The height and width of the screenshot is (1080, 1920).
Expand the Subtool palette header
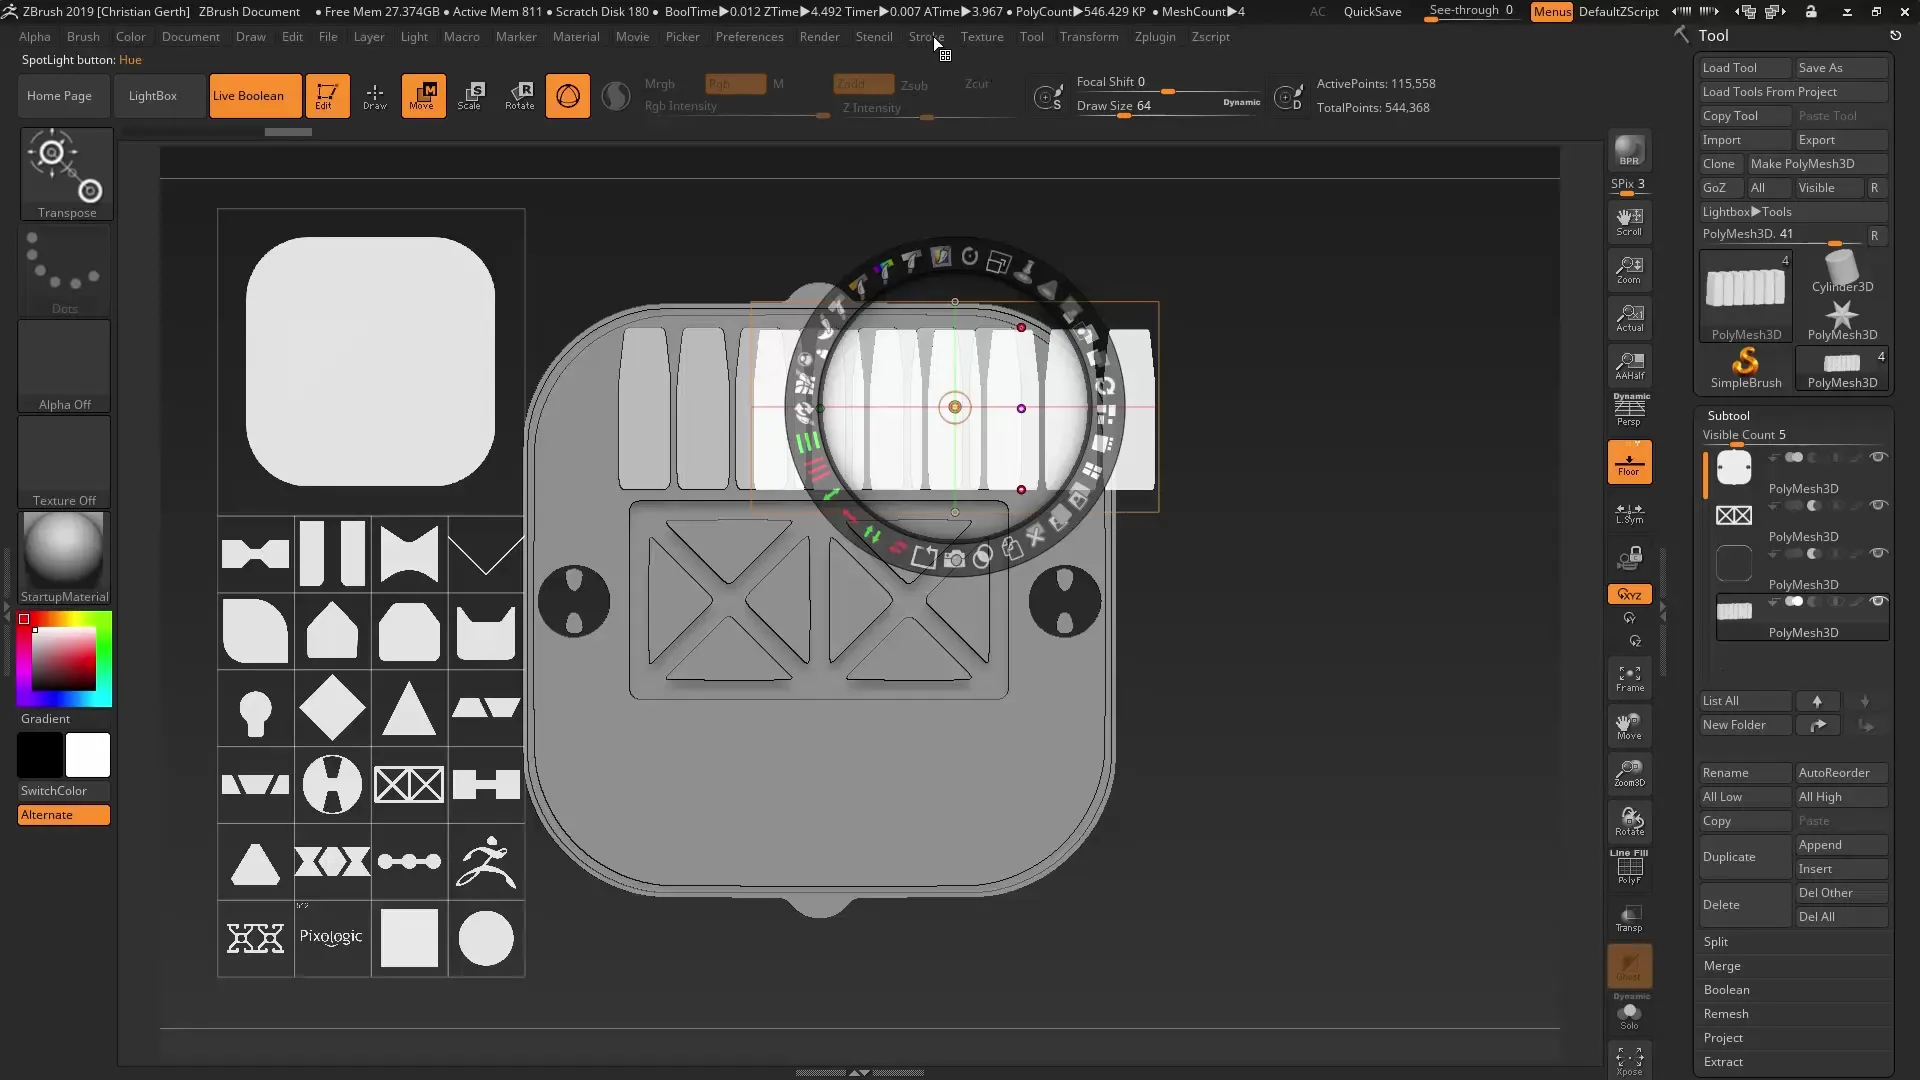point(1728,415)
